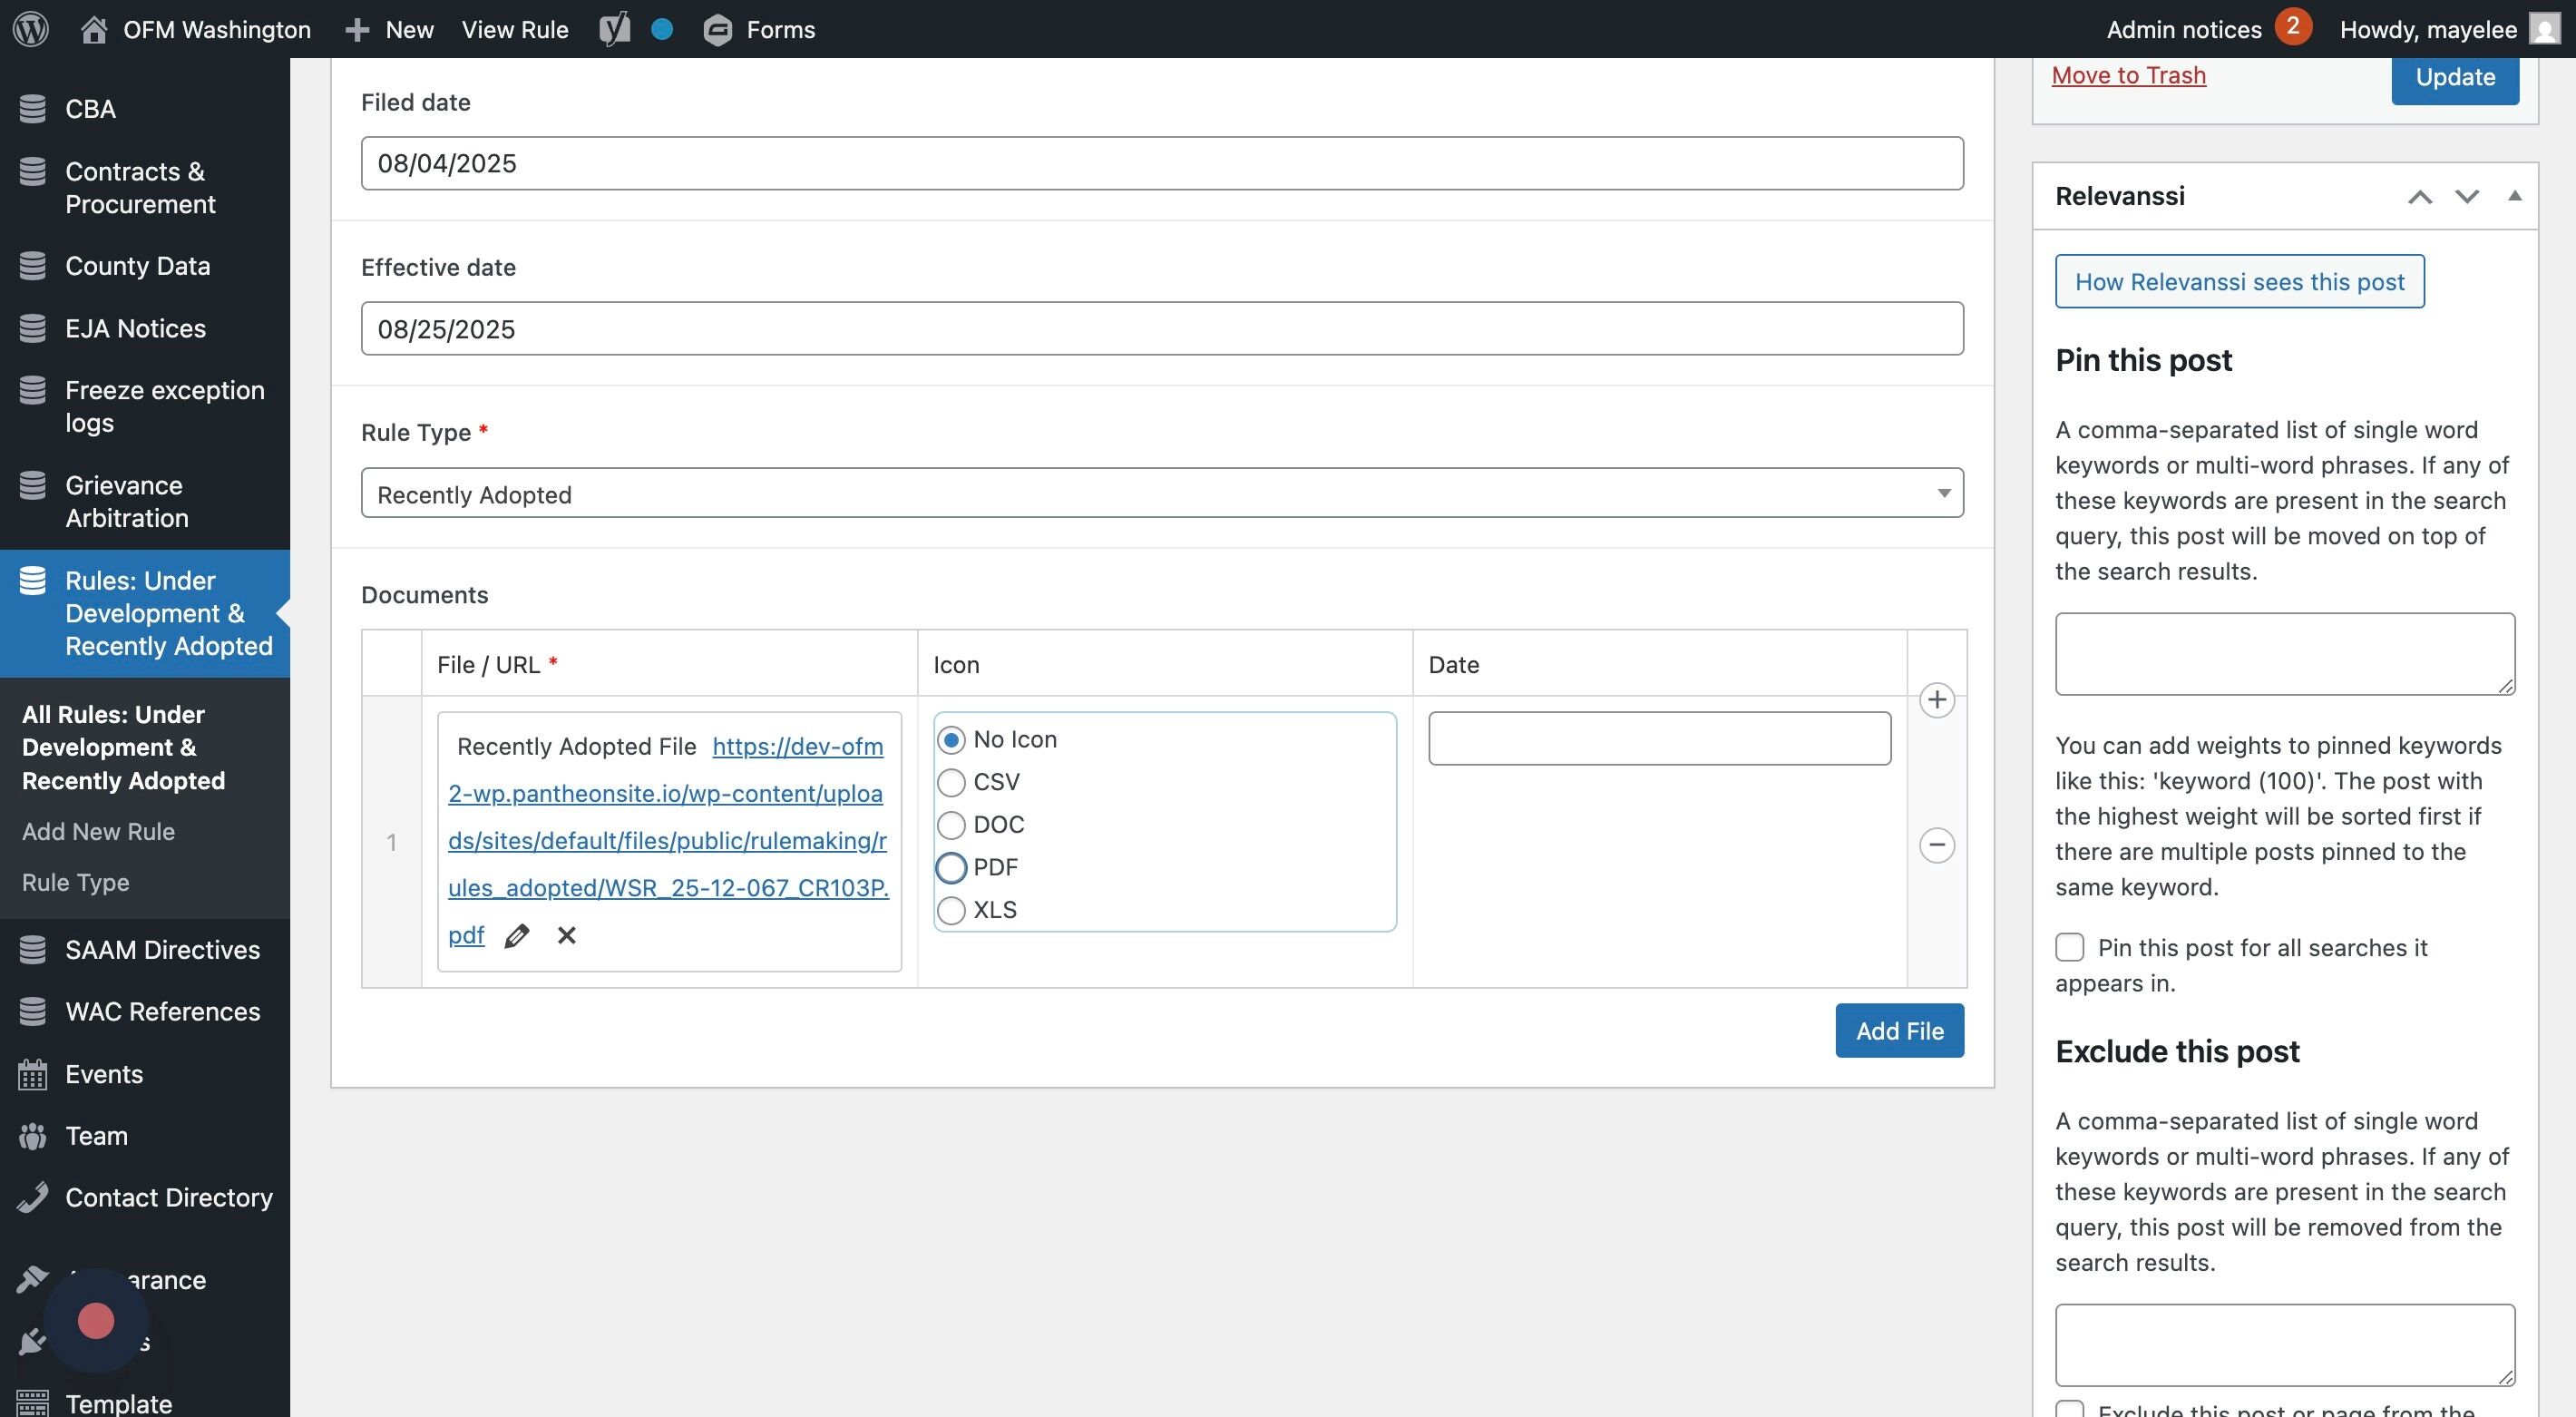Image resolution: width=2576 pixels, height=1417 pixels.
Task: Click the blue Update button
Action: (2454, 77)
